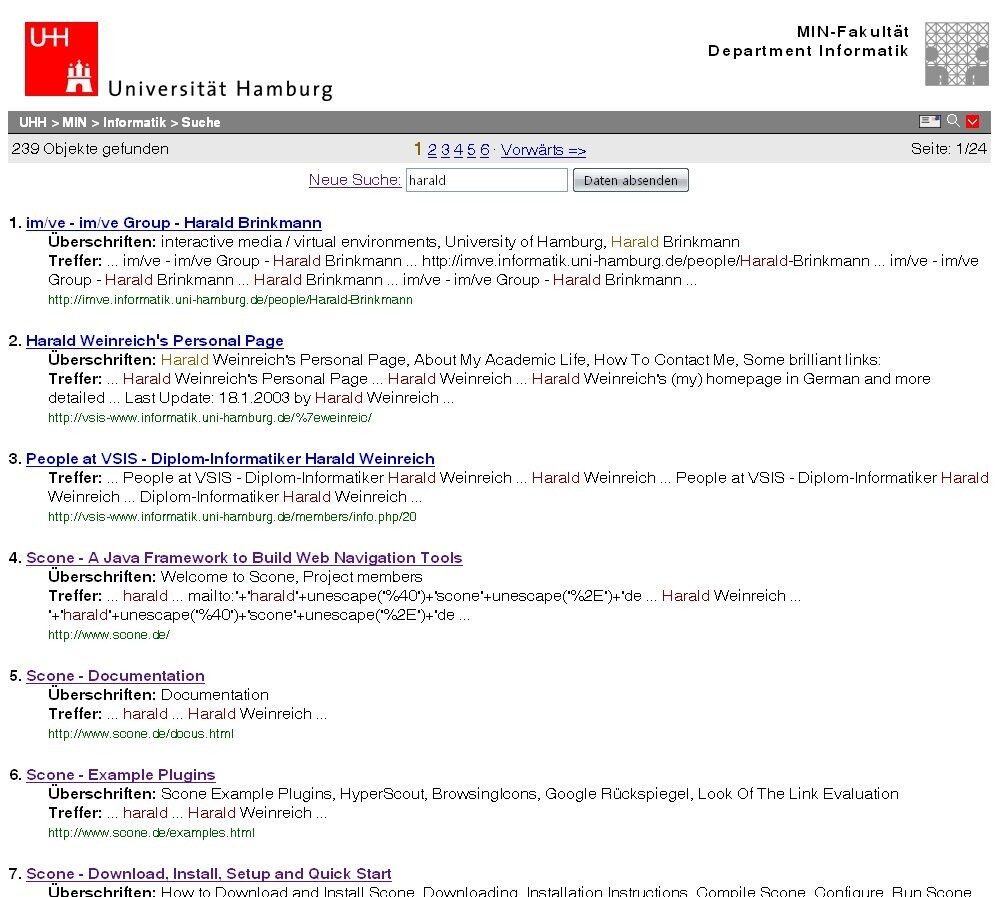Open results page 2
Image resolution: width=999 pixels, height=897 pixels.
pyautogui.click(x=432, y=150)
